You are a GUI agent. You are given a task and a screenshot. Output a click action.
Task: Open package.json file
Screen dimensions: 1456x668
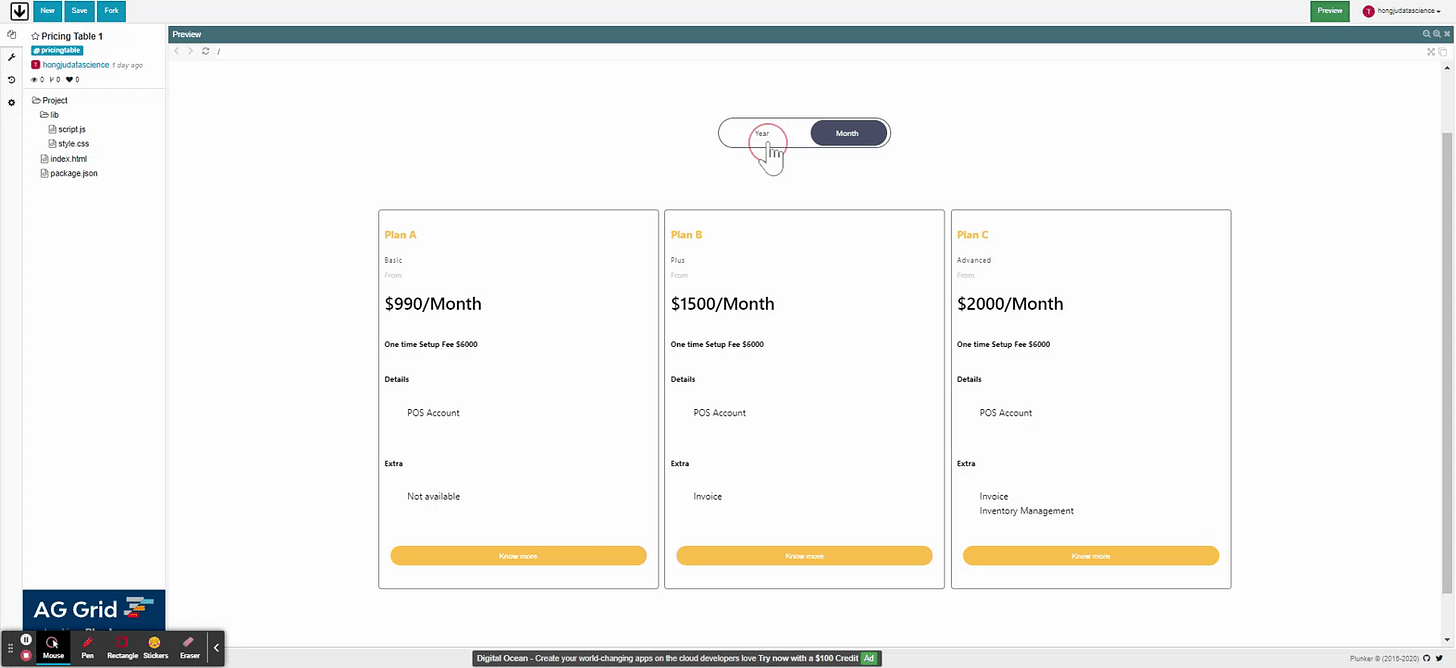tap(68, 173)
